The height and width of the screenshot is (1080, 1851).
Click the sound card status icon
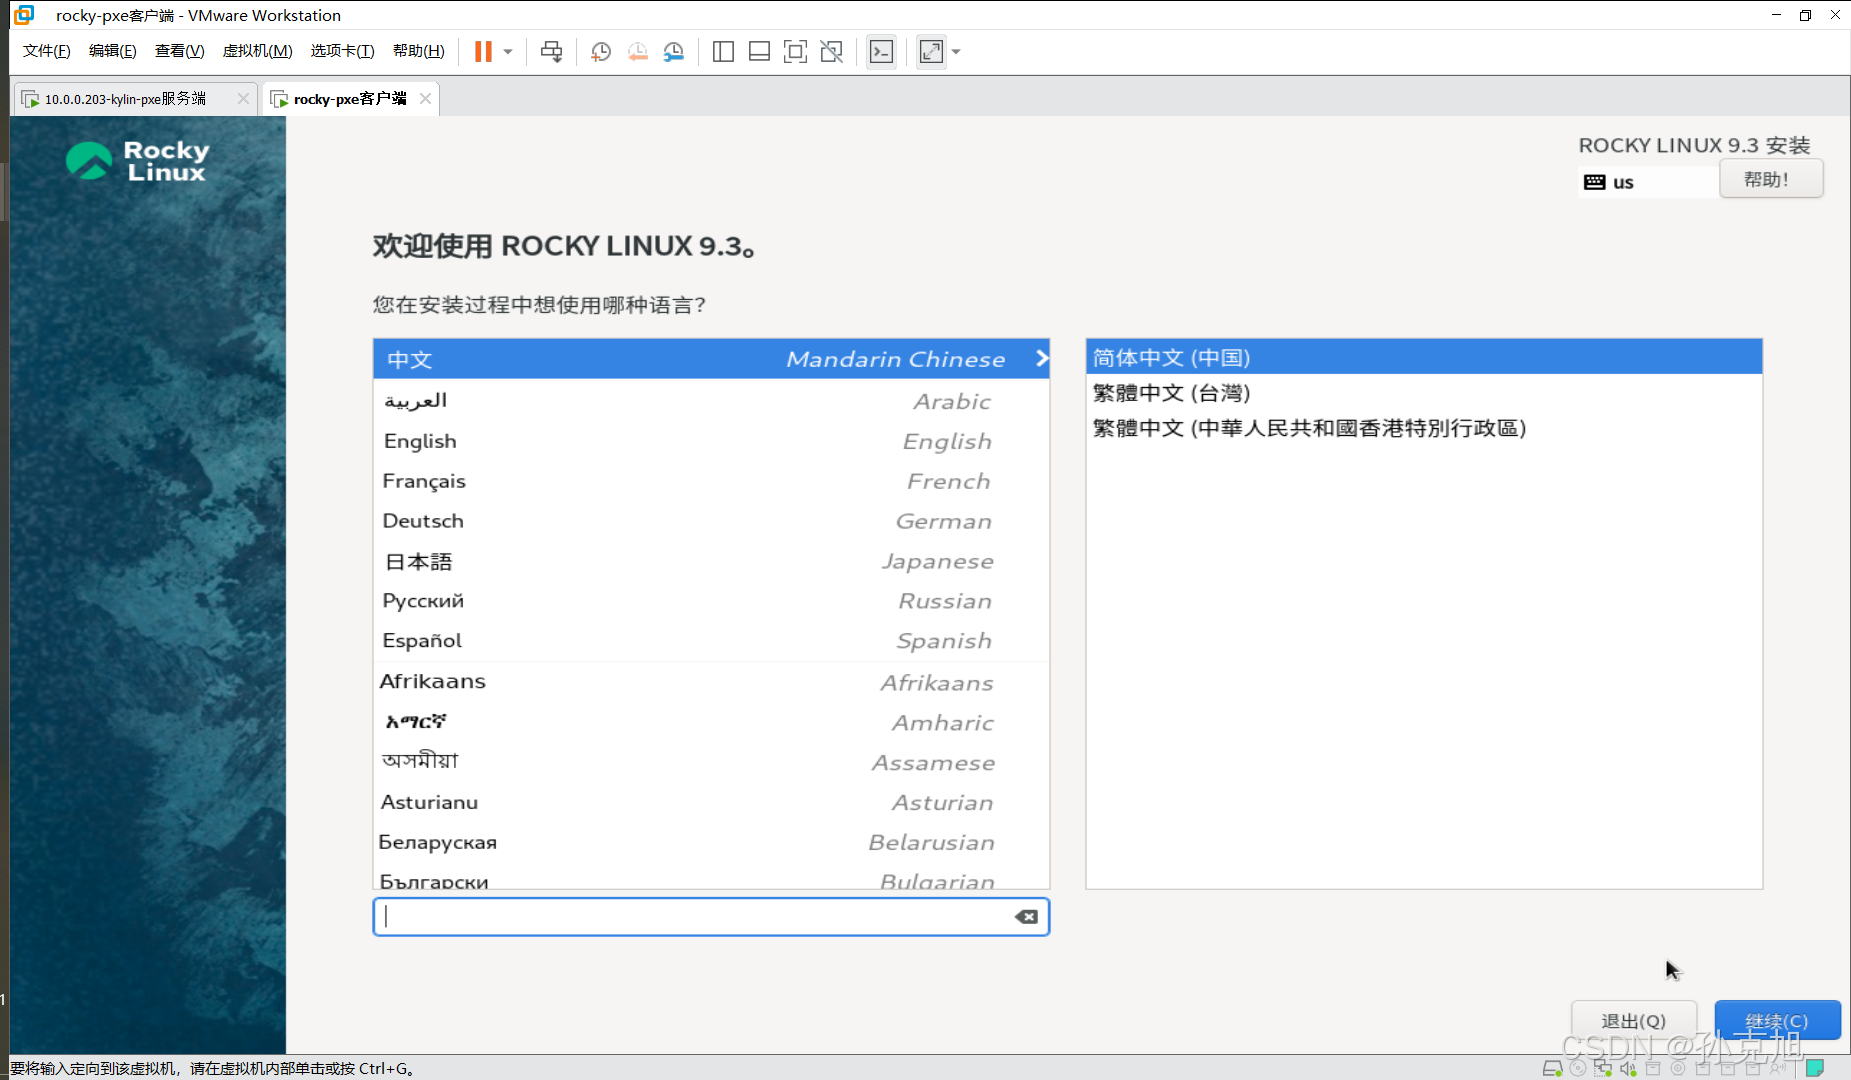(1628, 1068)
